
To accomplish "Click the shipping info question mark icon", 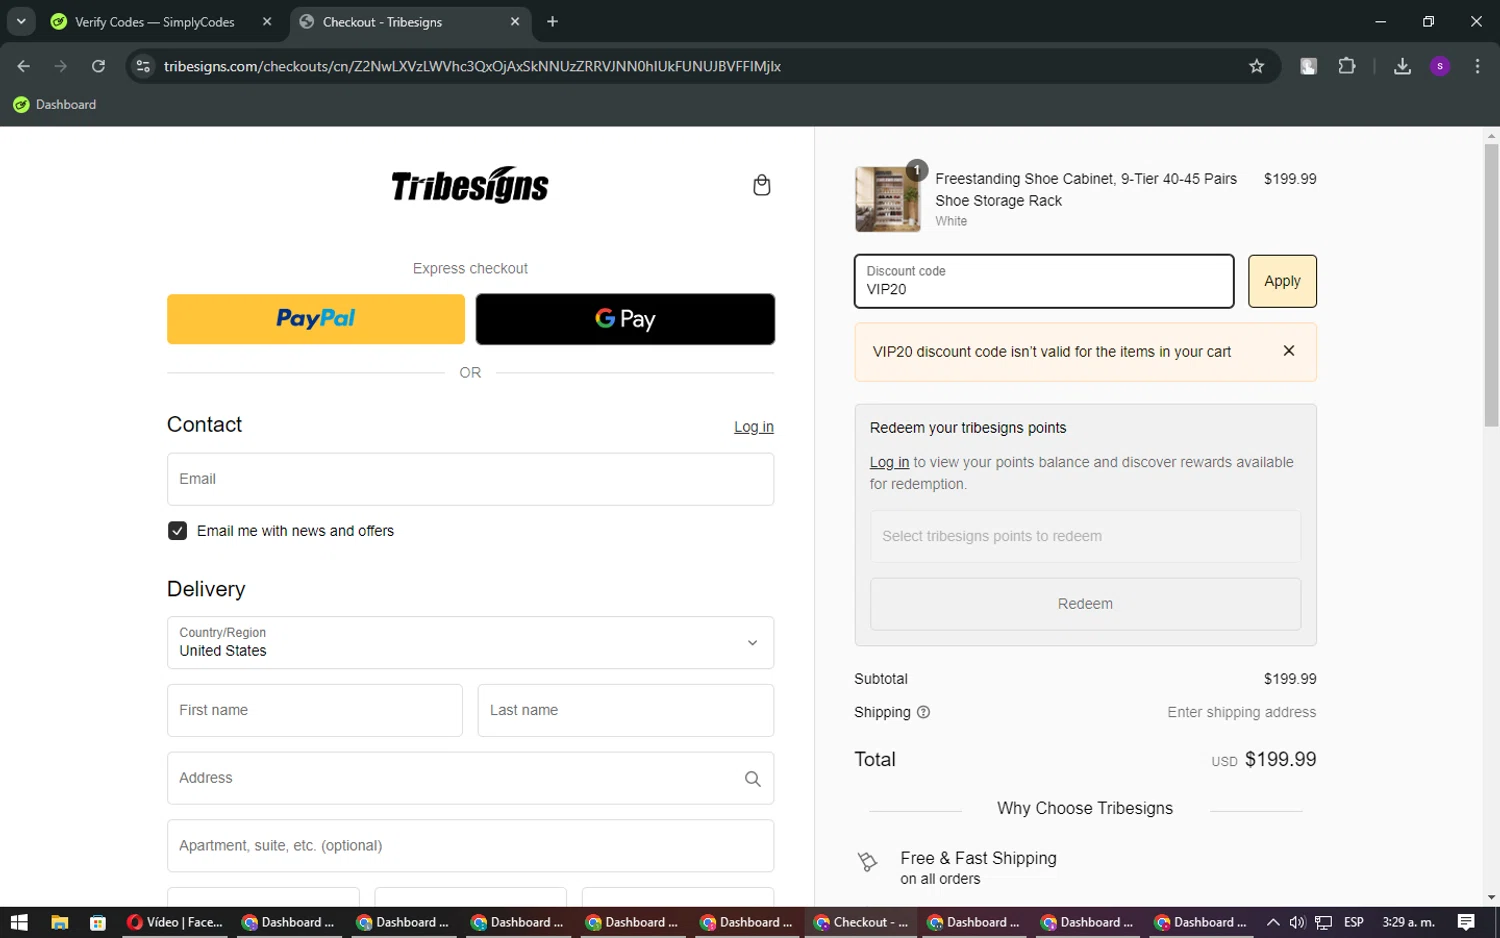I will pyautogui.click(x=923, y=712).
